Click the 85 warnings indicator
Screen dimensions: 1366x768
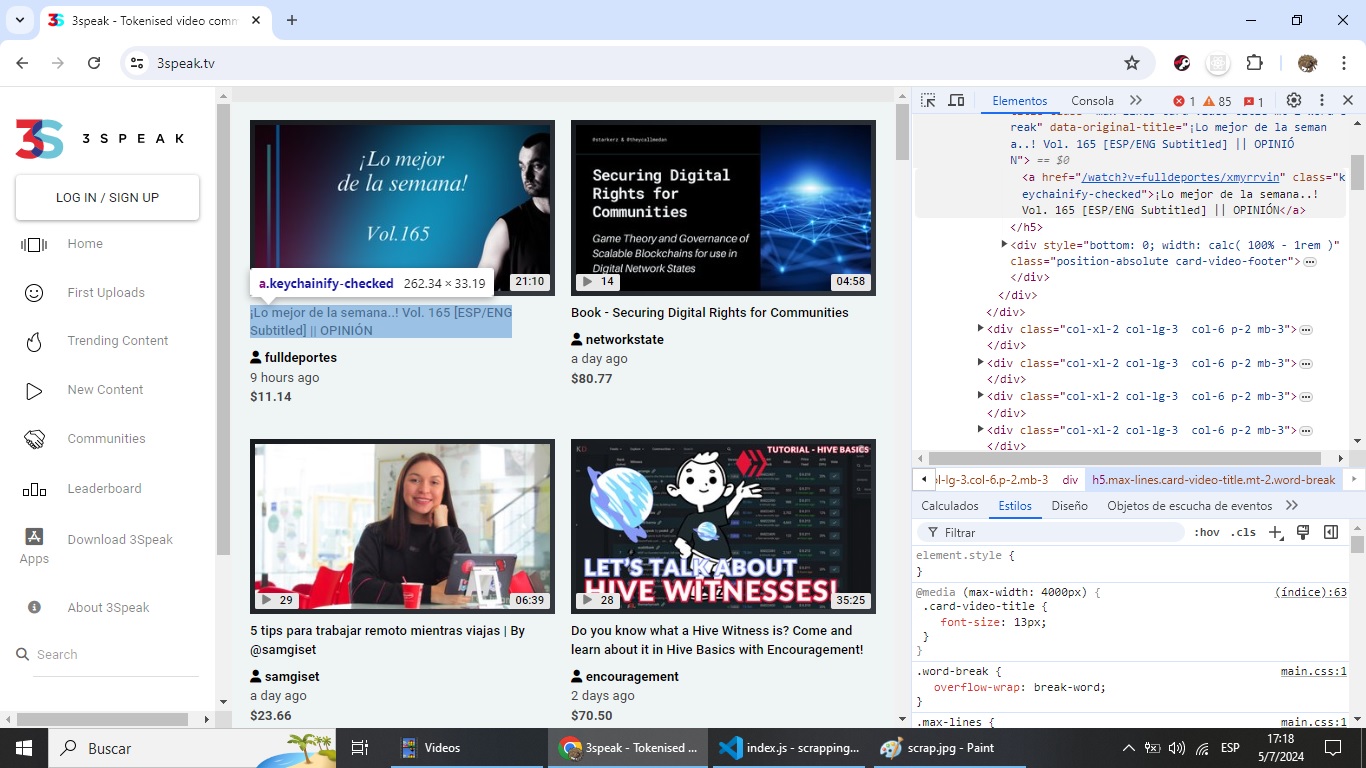pyautogui.click(x=1217, y=101)
